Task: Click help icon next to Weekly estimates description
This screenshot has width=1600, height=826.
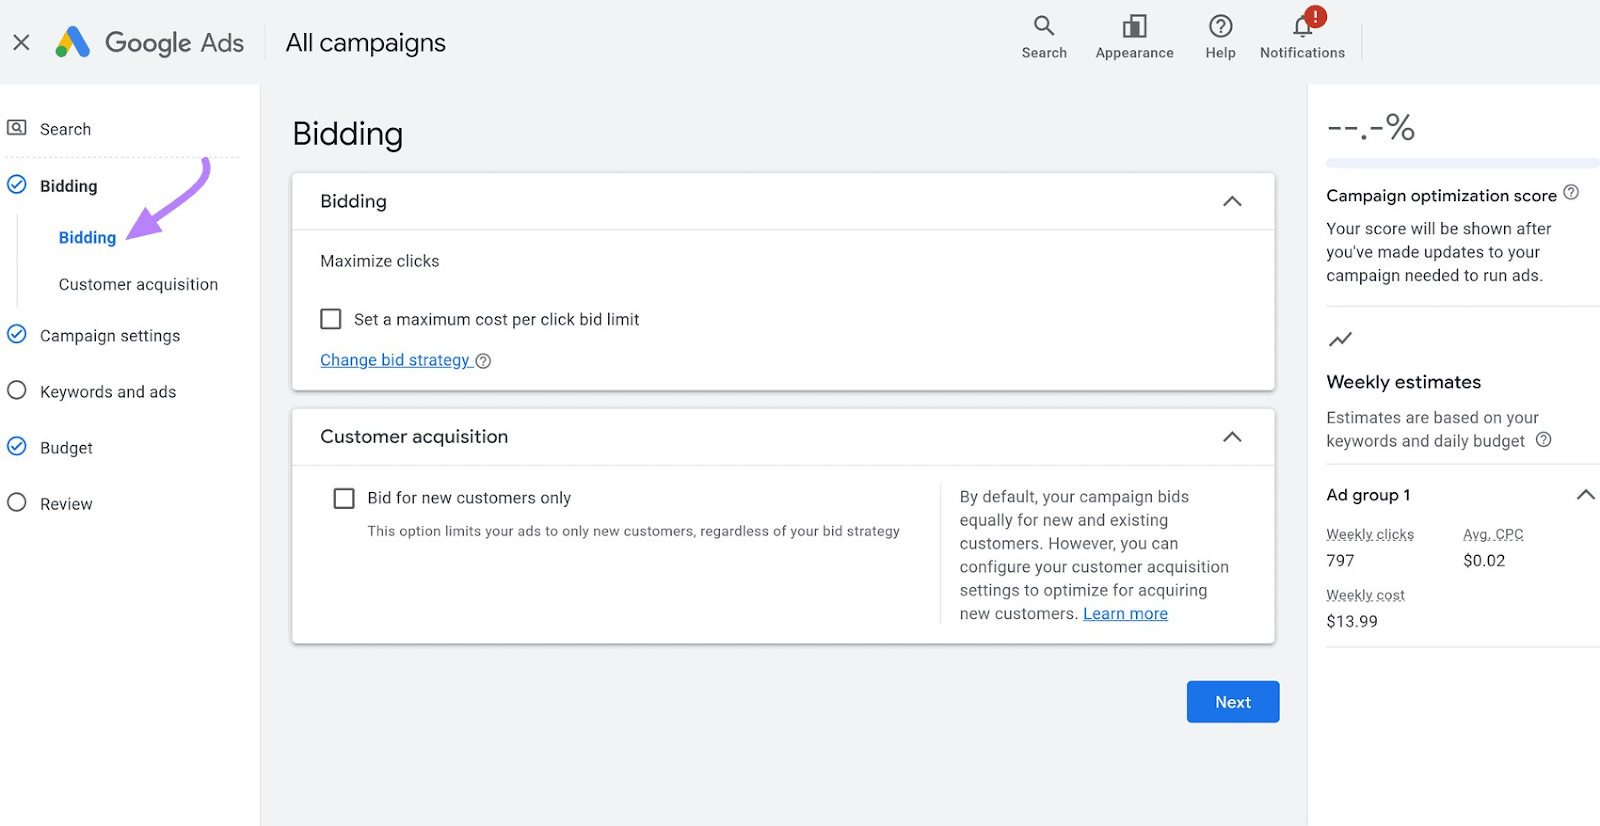Action: 1543,440
